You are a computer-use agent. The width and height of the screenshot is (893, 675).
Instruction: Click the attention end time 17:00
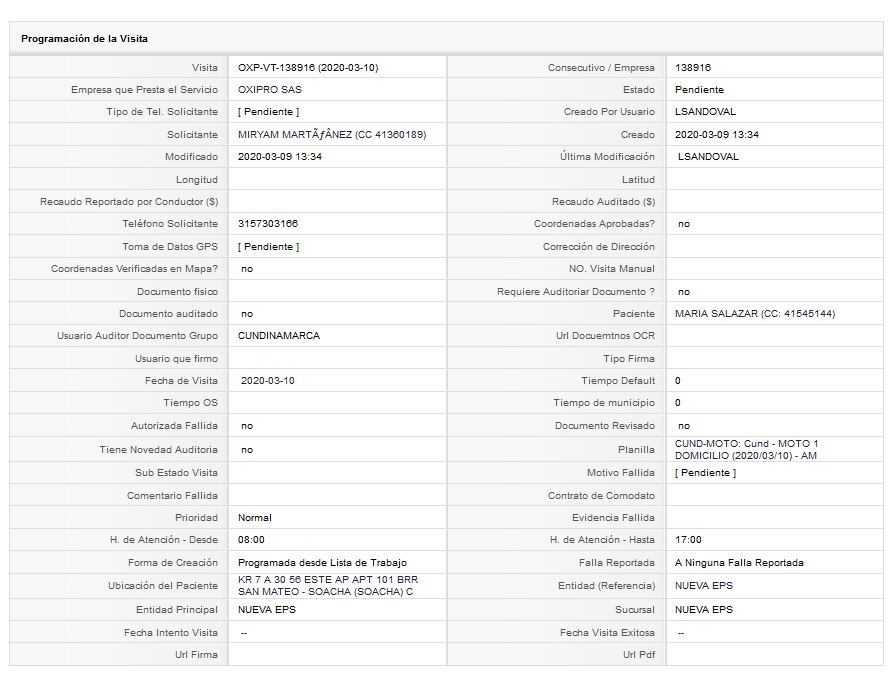click(688, 539)
